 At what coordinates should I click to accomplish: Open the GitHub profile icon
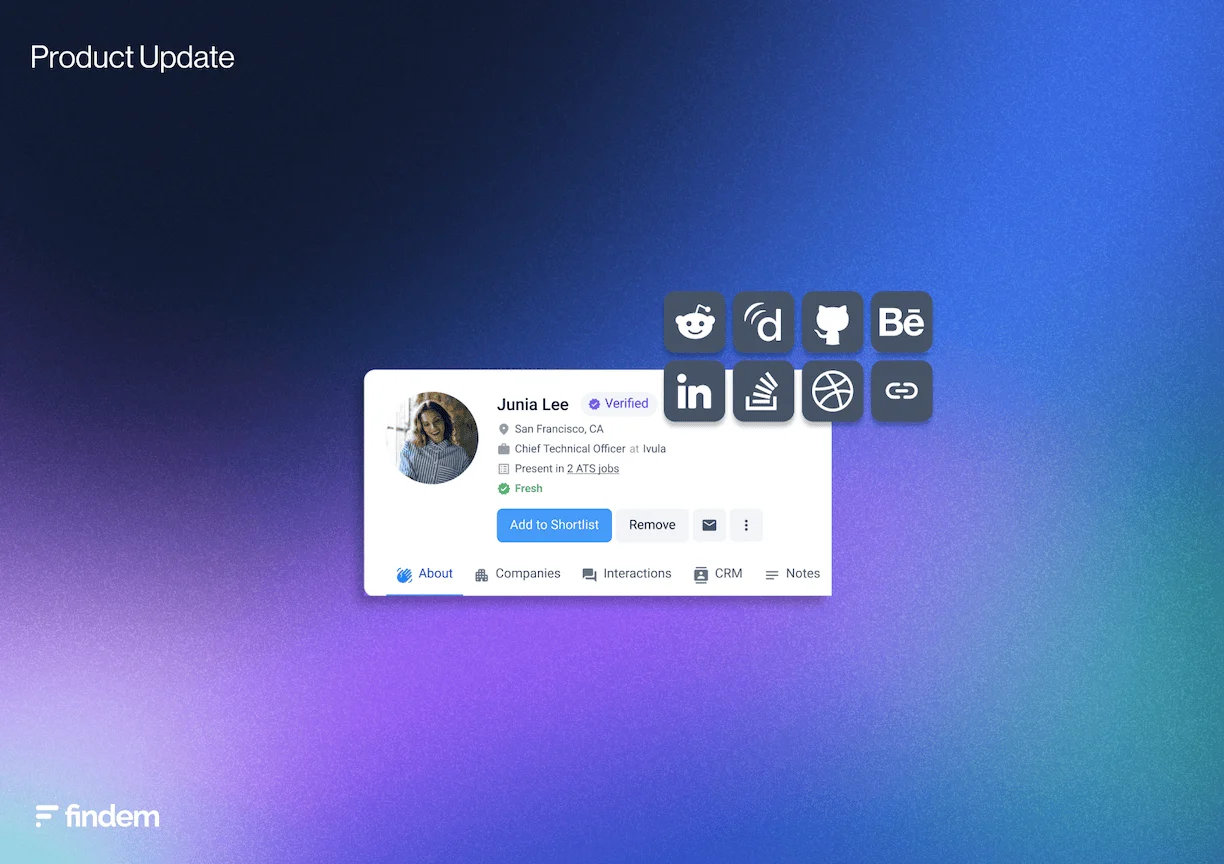pyautogui.click(x=833, y=322)
